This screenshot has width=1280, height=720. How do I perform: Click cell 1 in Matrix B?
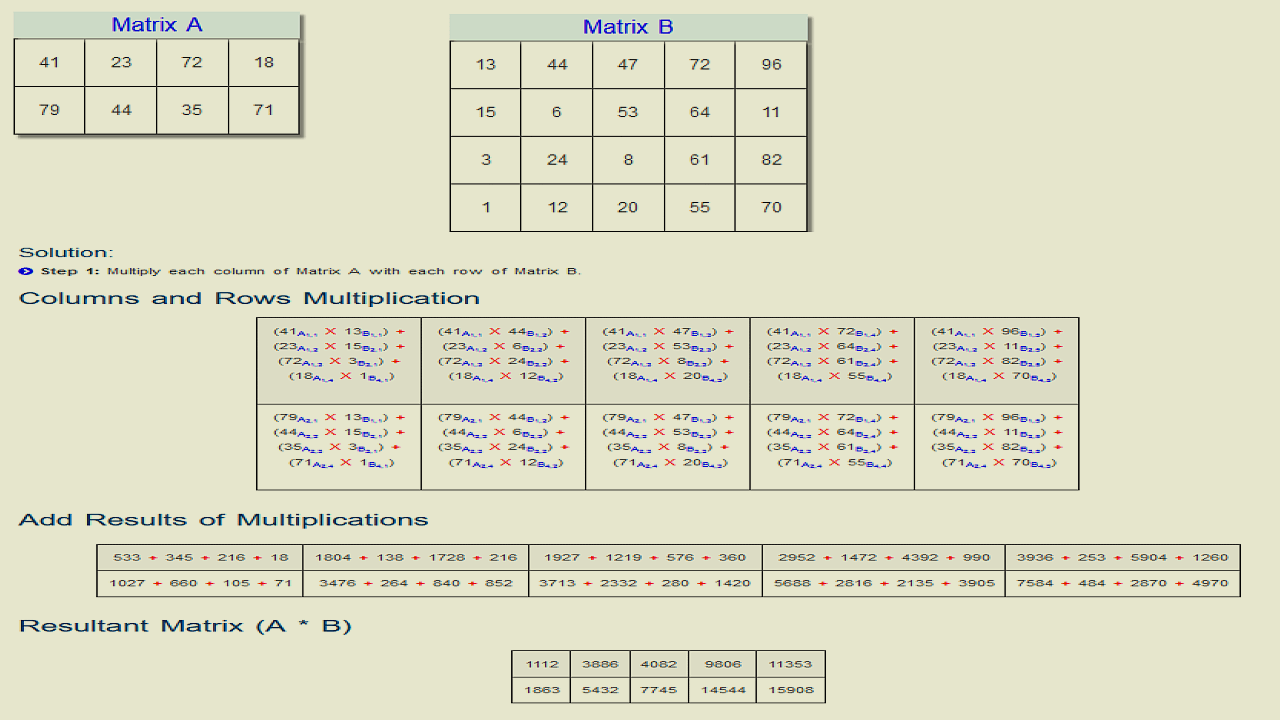(x=486, y=207)
